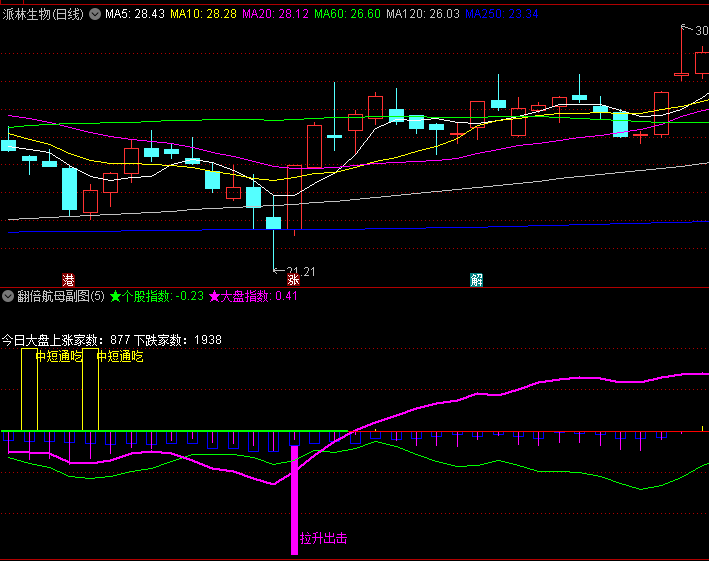Click the MA10: 28.28 label
The height and width of the screenshot is (561, 709).
(x=203, y=14)
